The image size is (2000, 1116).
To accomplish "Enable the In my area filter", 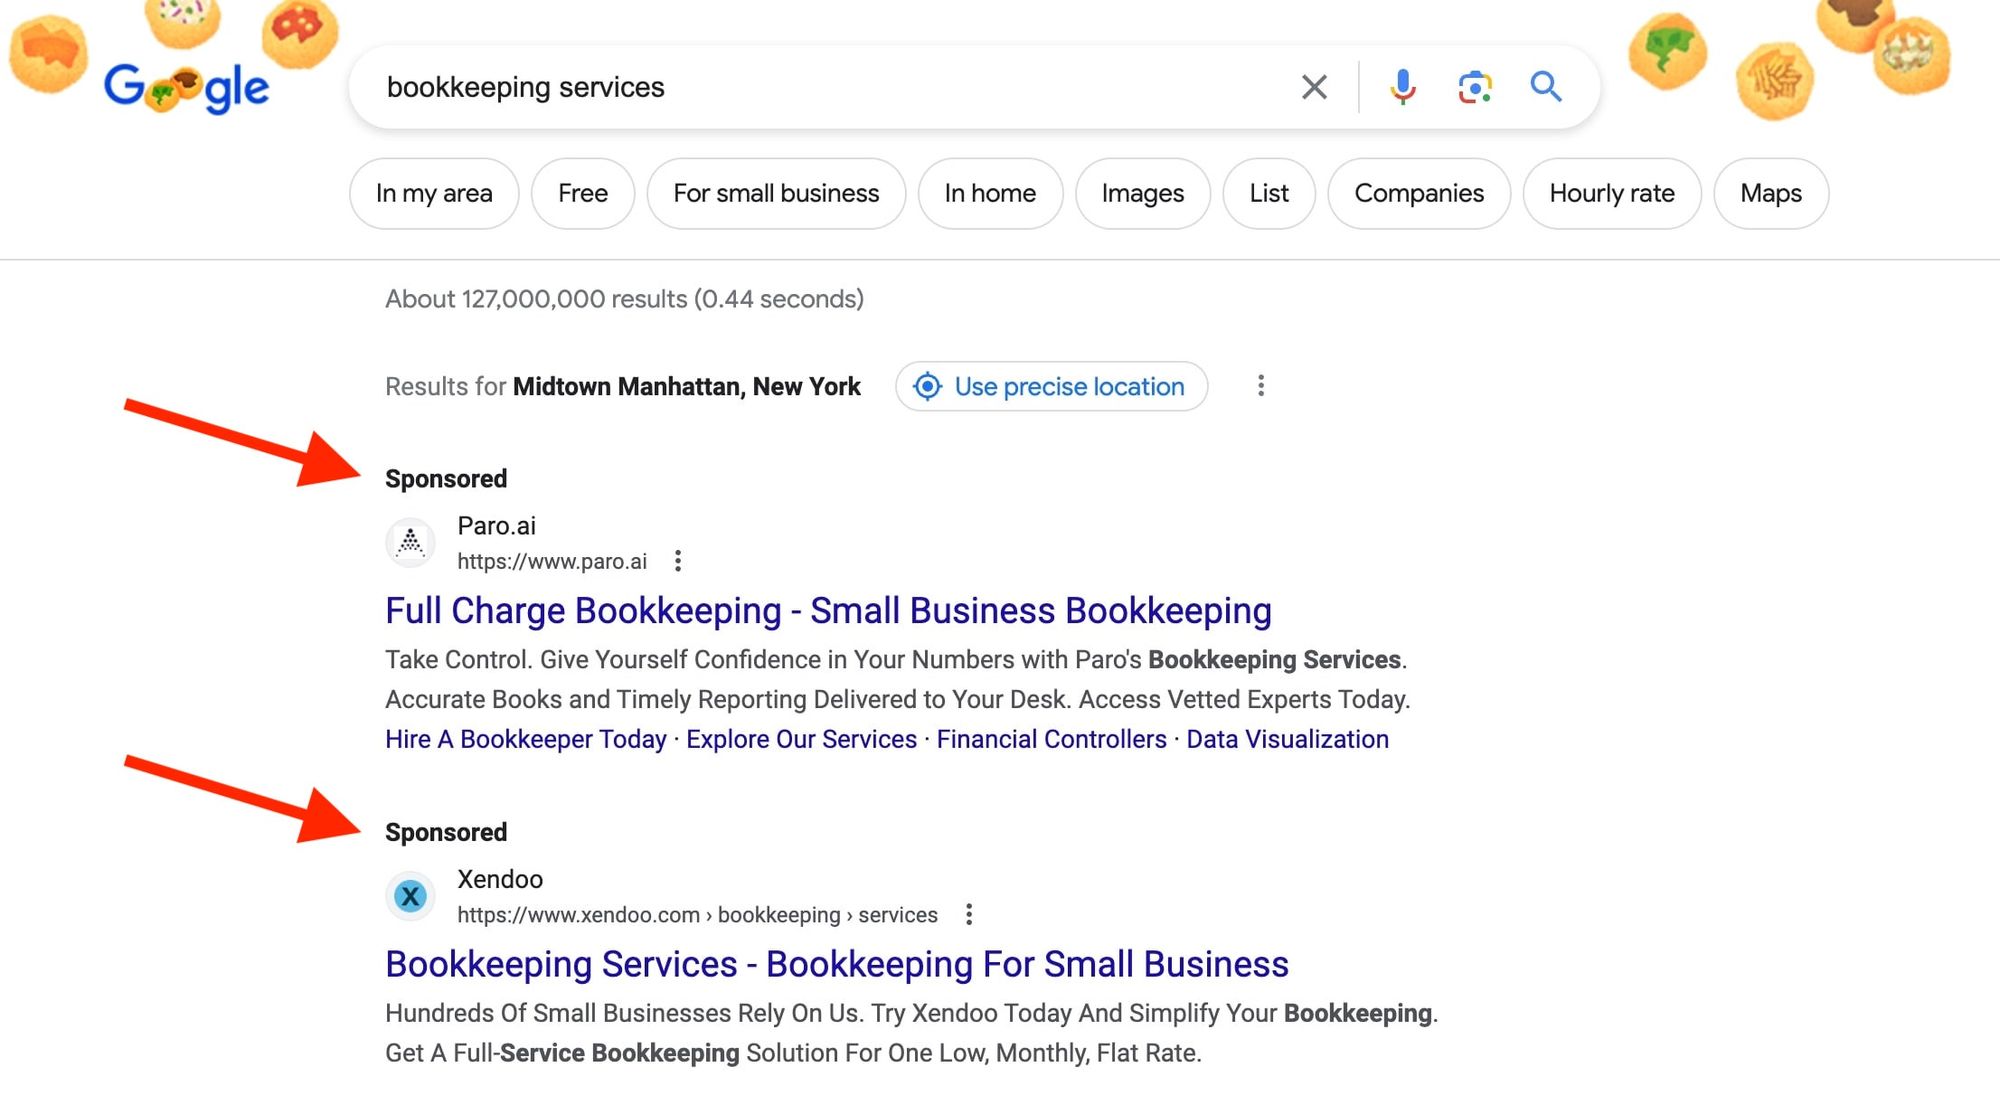I will [x=434, y=193].
